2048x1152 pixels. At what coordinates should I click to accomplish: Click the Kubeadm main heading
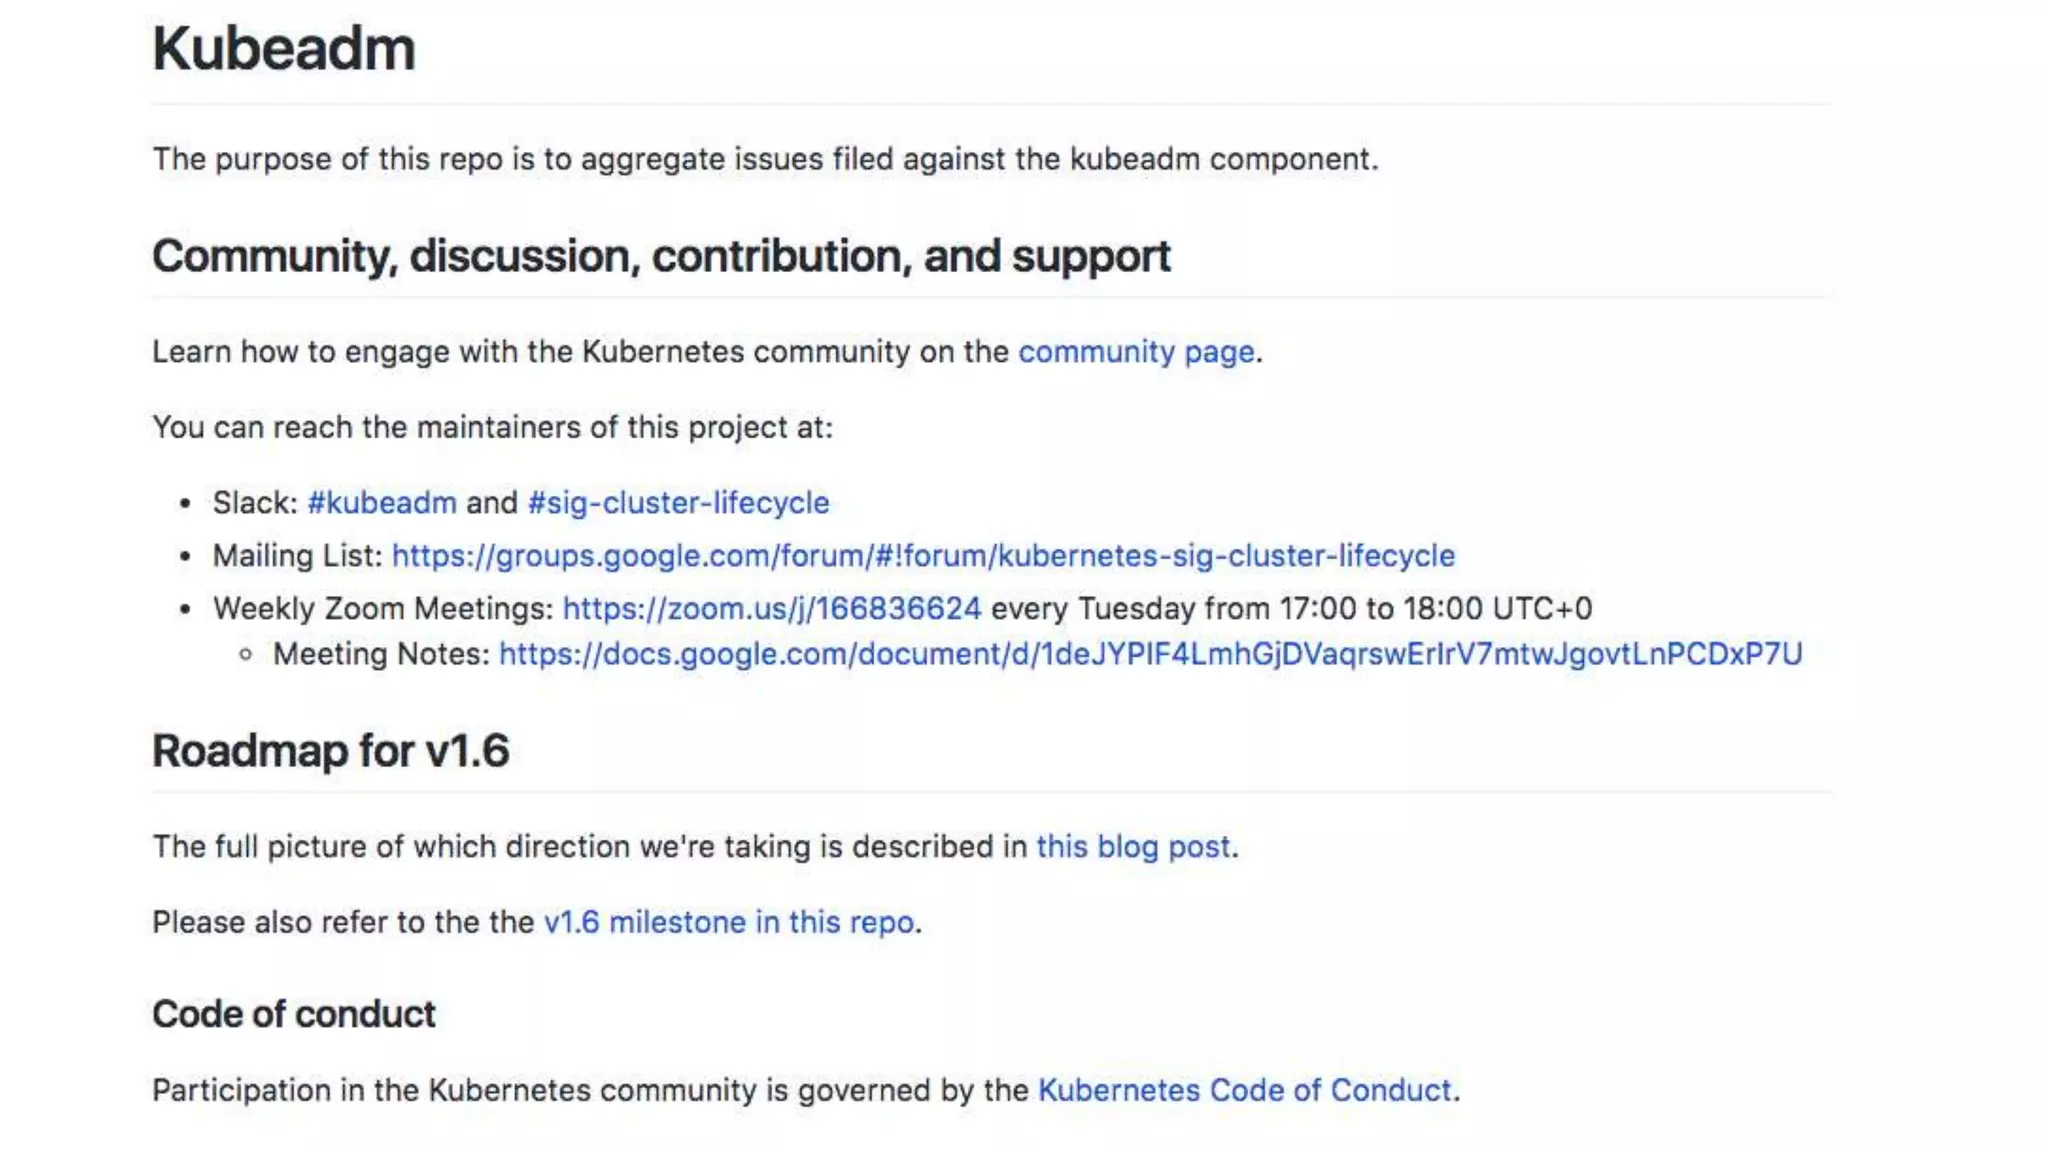pos(283,48)
